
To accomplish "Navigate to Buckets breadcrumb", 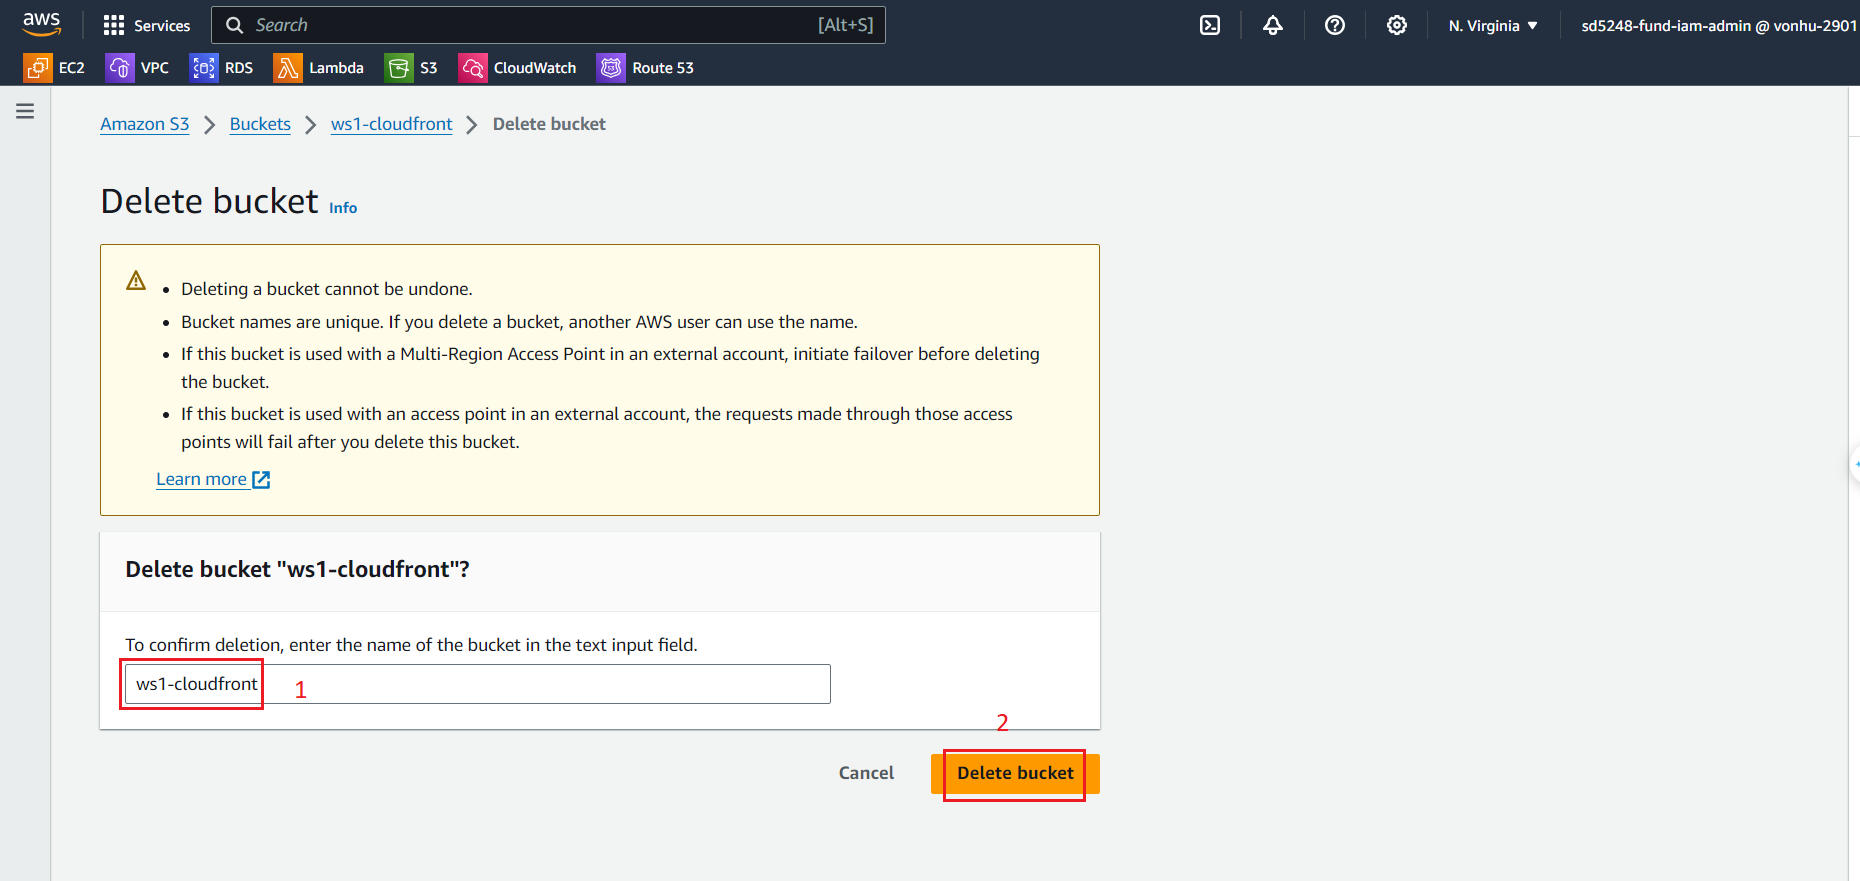I will (x=260, y=124).
